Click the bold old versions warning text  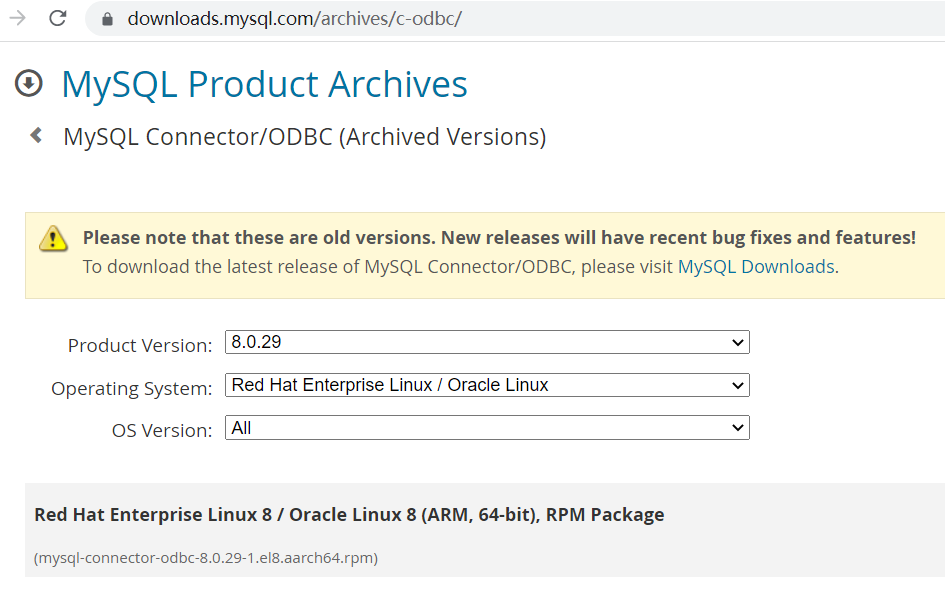tap(499, 238)
